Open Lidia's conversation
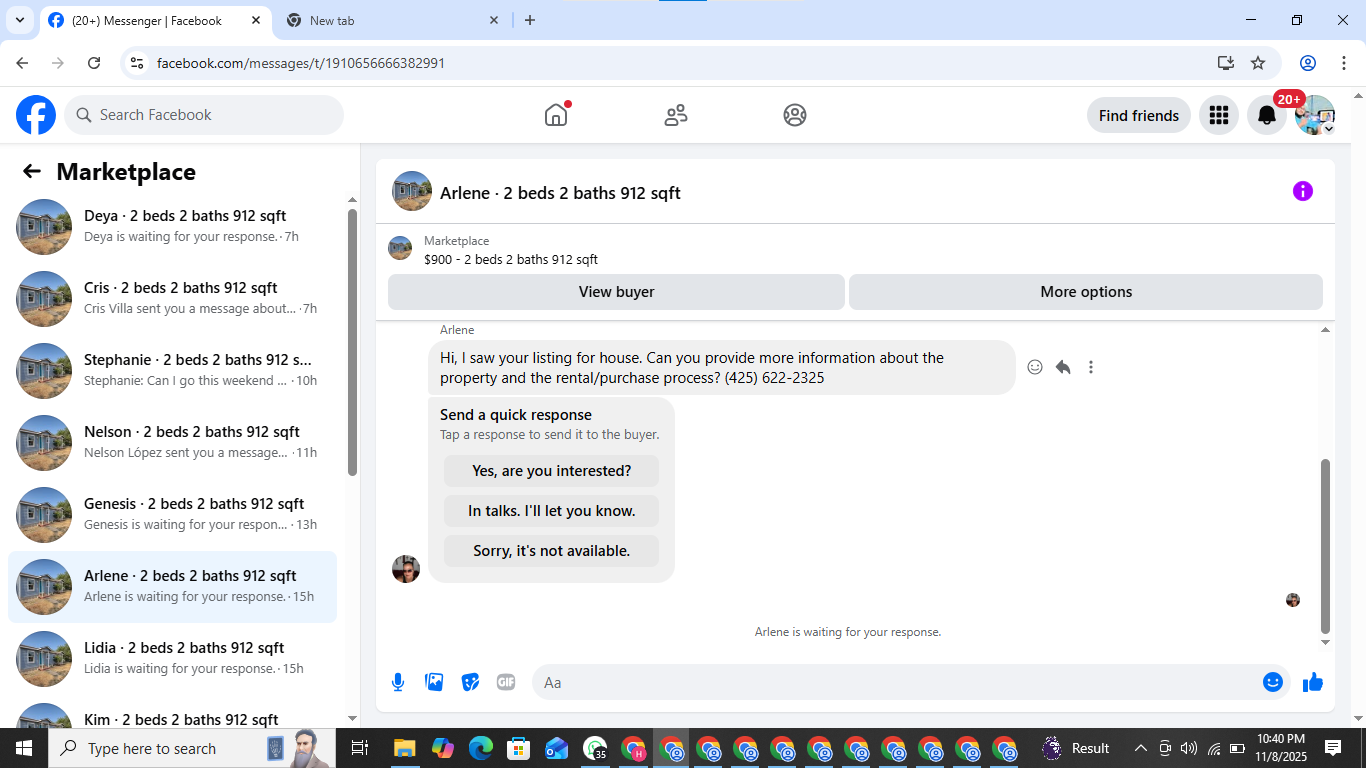Image resolution: width=1366 pixels, height=768 pixels. (172, 659)
